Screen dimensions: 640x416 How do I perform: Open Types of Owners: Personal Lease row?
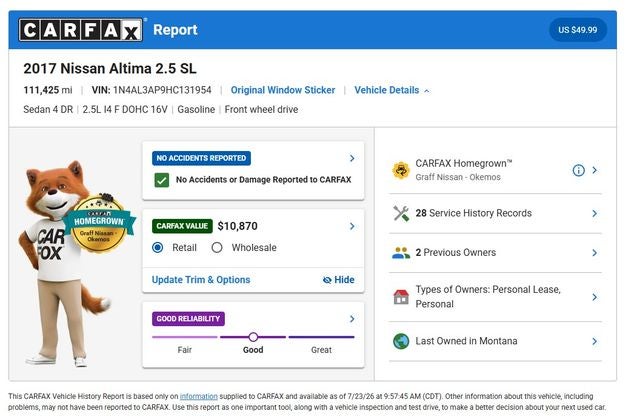coord(496,297)
